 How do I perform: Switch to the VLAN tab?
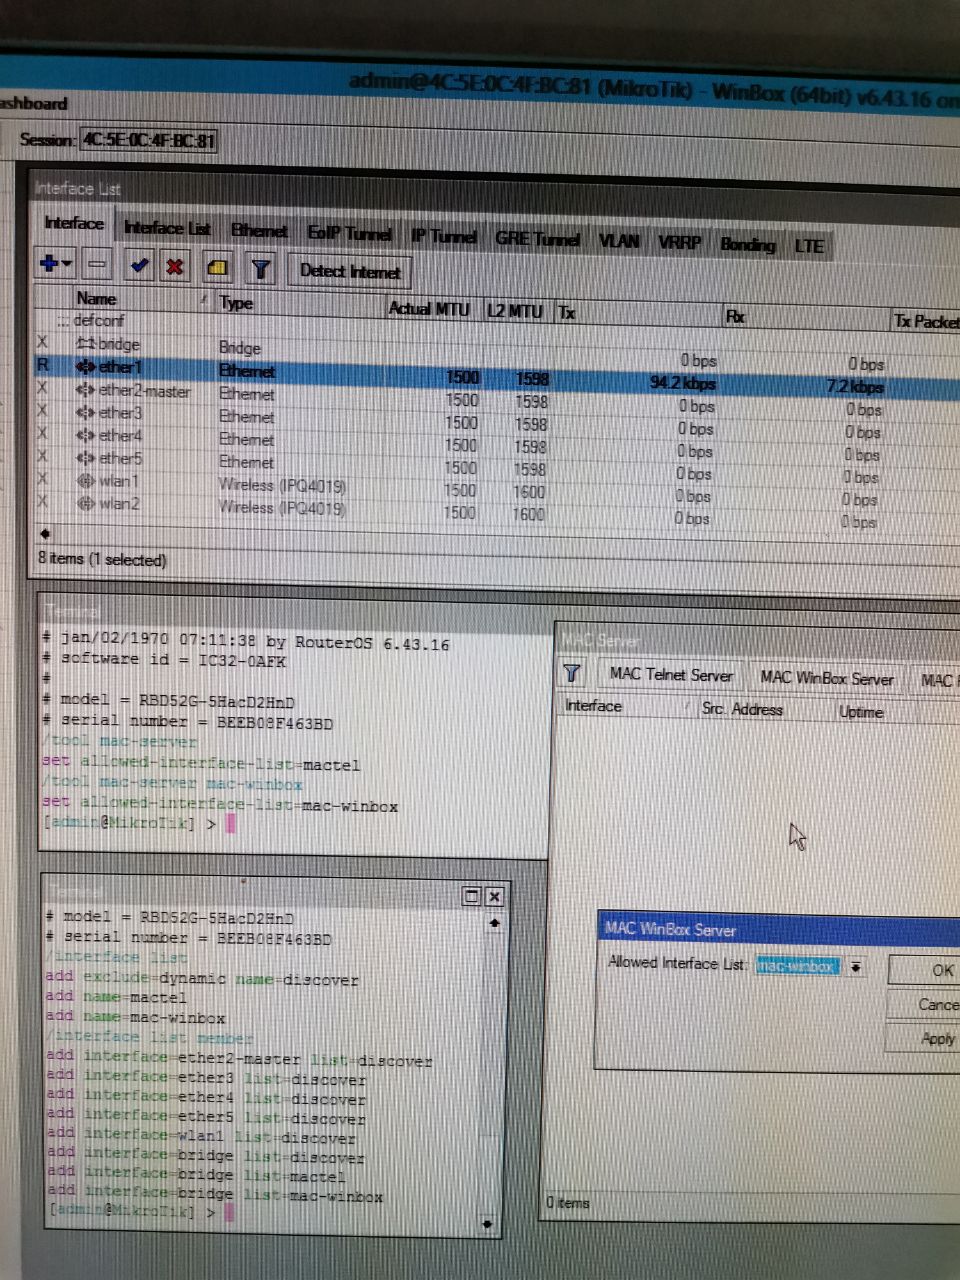tap(619, 241)
